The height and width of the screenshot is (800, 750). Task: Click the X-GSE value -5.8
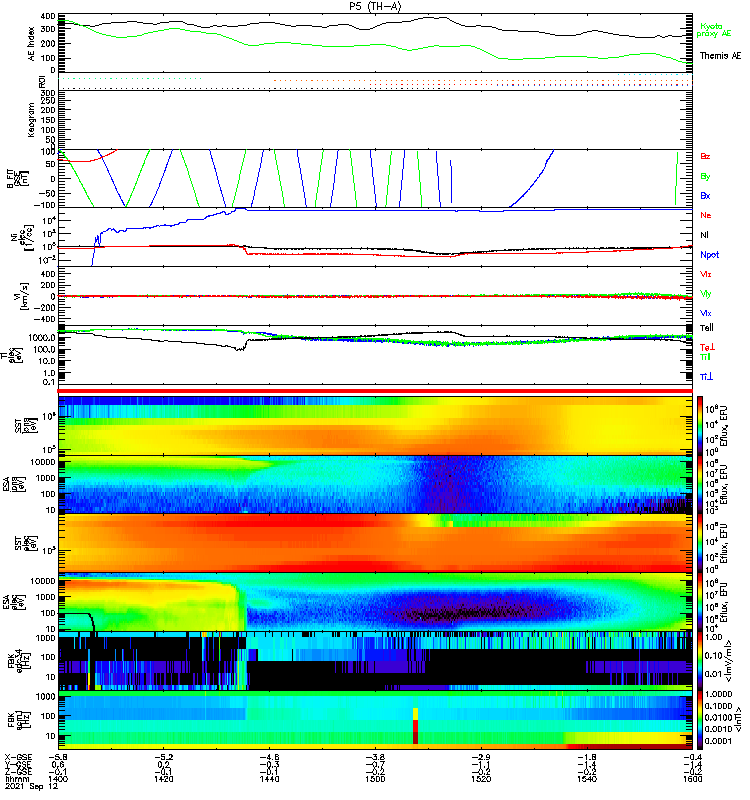pos(58,758)
